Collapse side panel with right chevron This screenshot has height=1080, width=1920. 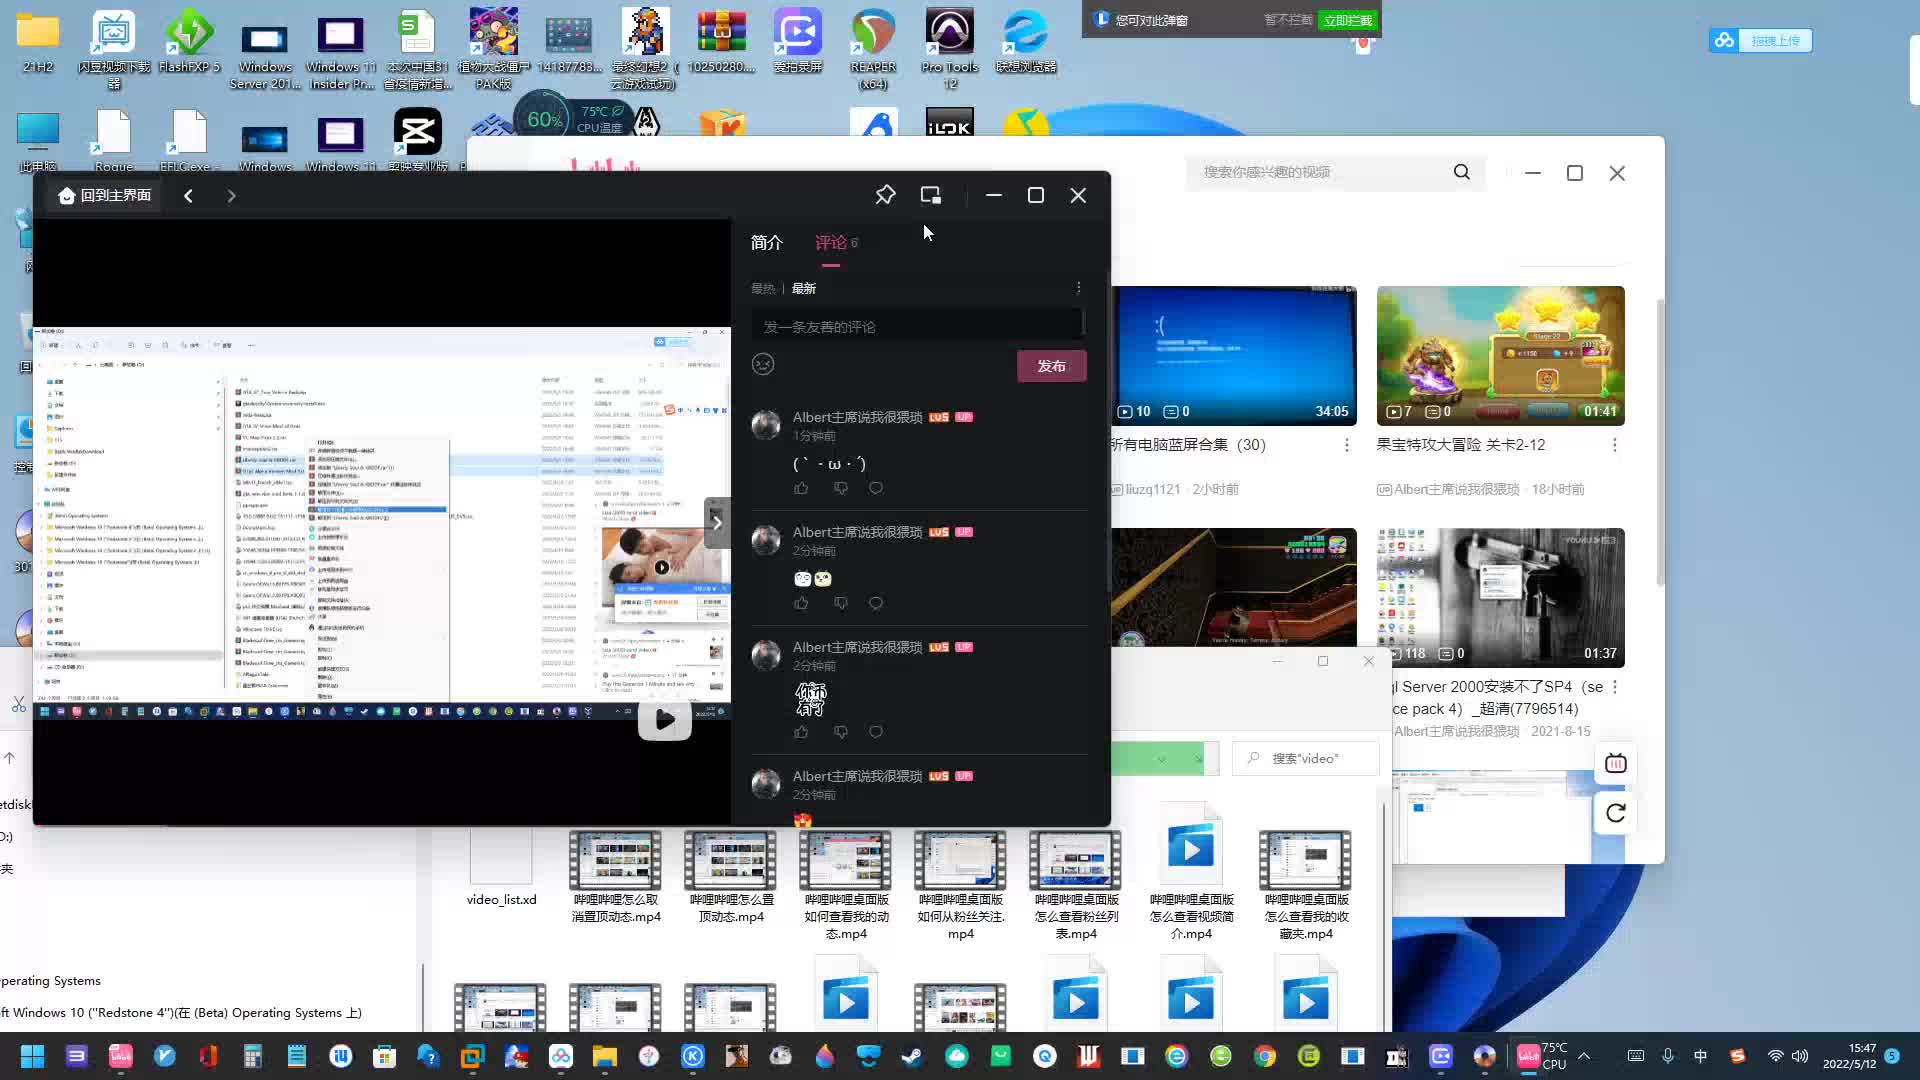pos(717,522)
